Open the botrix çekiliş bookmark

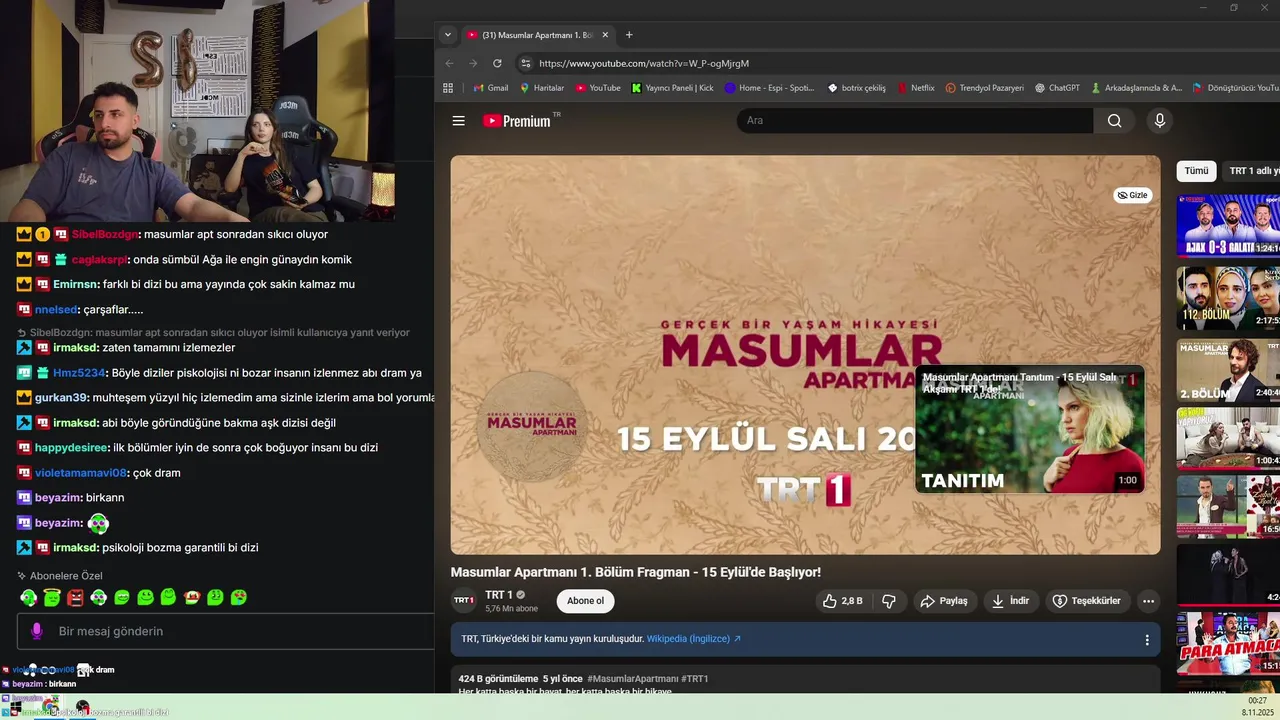(x=857, y=88)
